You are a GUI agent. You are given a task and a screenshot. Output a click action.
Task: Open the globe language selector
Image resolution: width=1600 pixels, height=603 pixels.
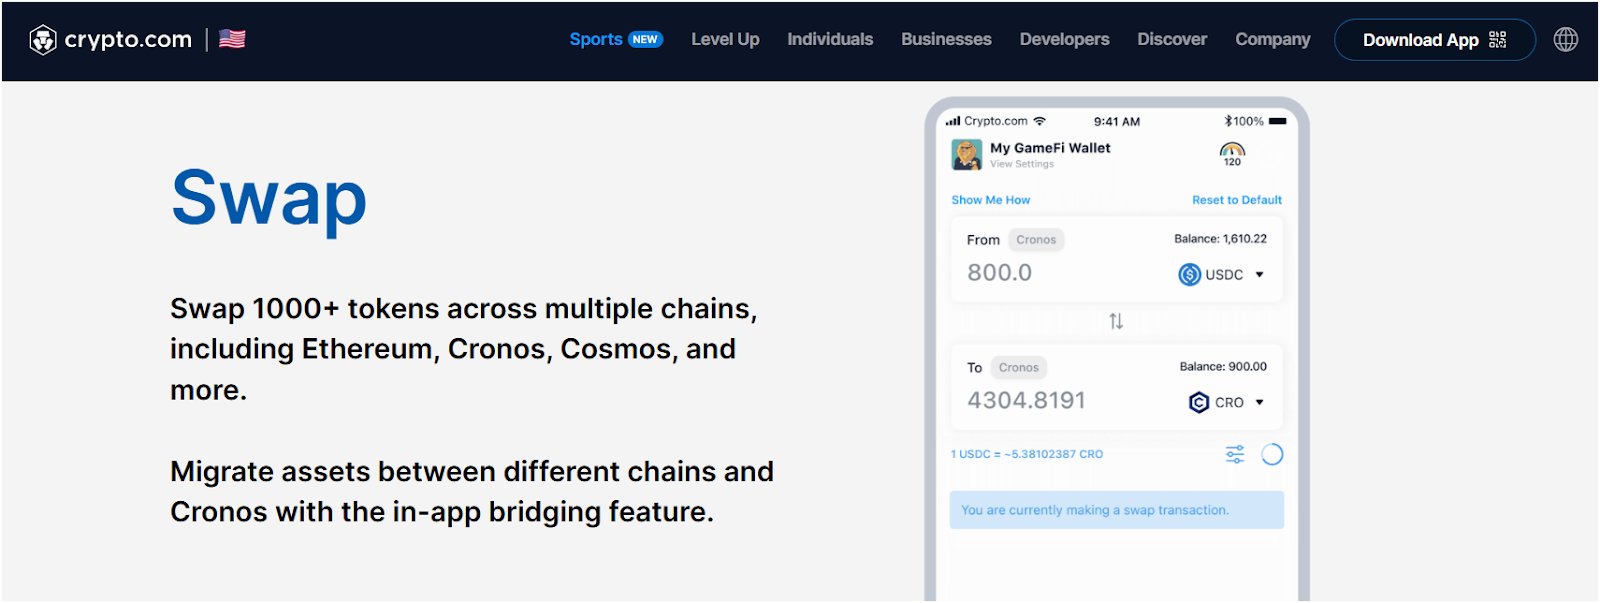pyautogui.click(x=1566, y=39)
